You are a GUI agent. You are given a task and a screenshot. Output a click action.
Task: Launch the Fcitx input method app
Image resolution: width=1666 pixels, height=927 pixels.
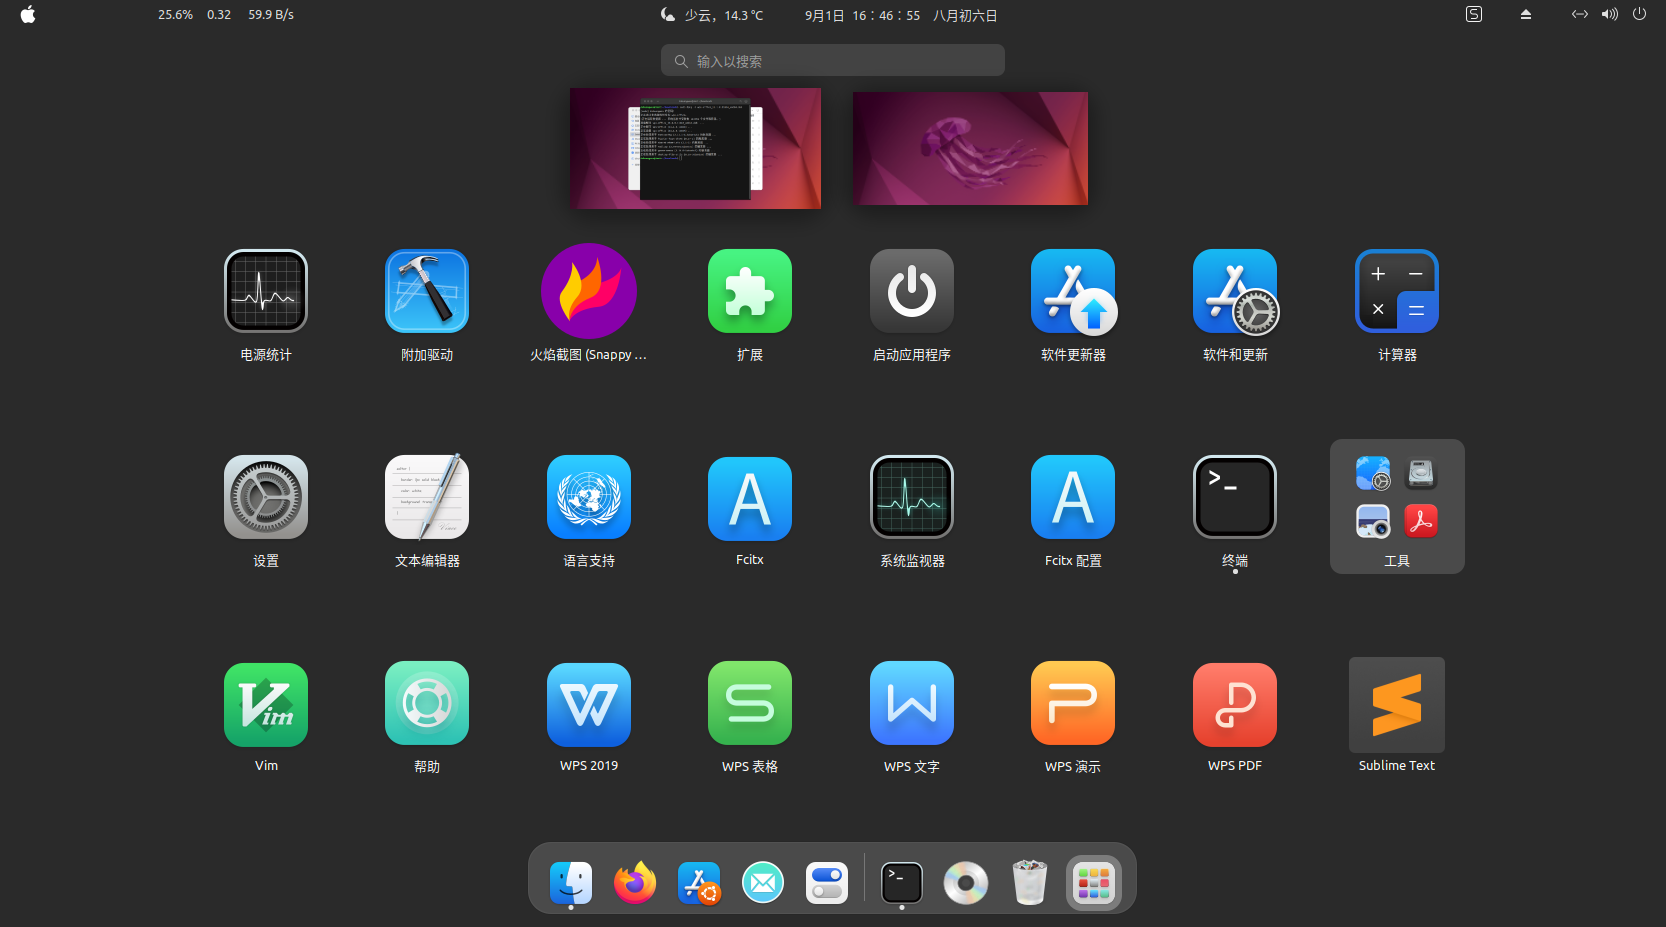[x=750, y=498]
